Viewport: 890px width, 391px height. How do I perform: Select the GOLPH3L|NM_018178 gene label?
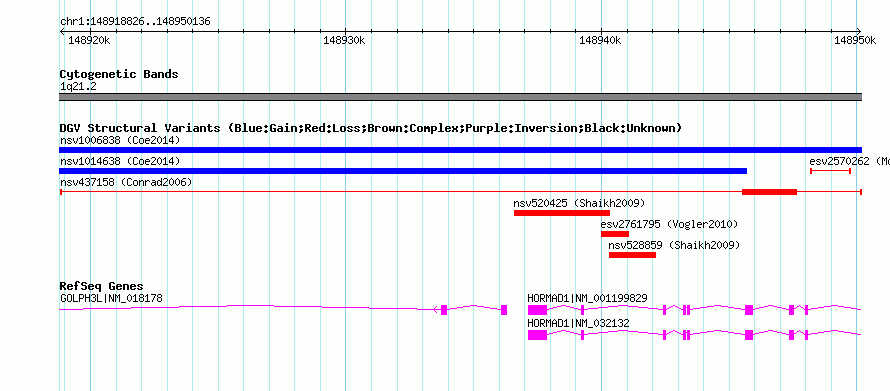click(112, 298)
